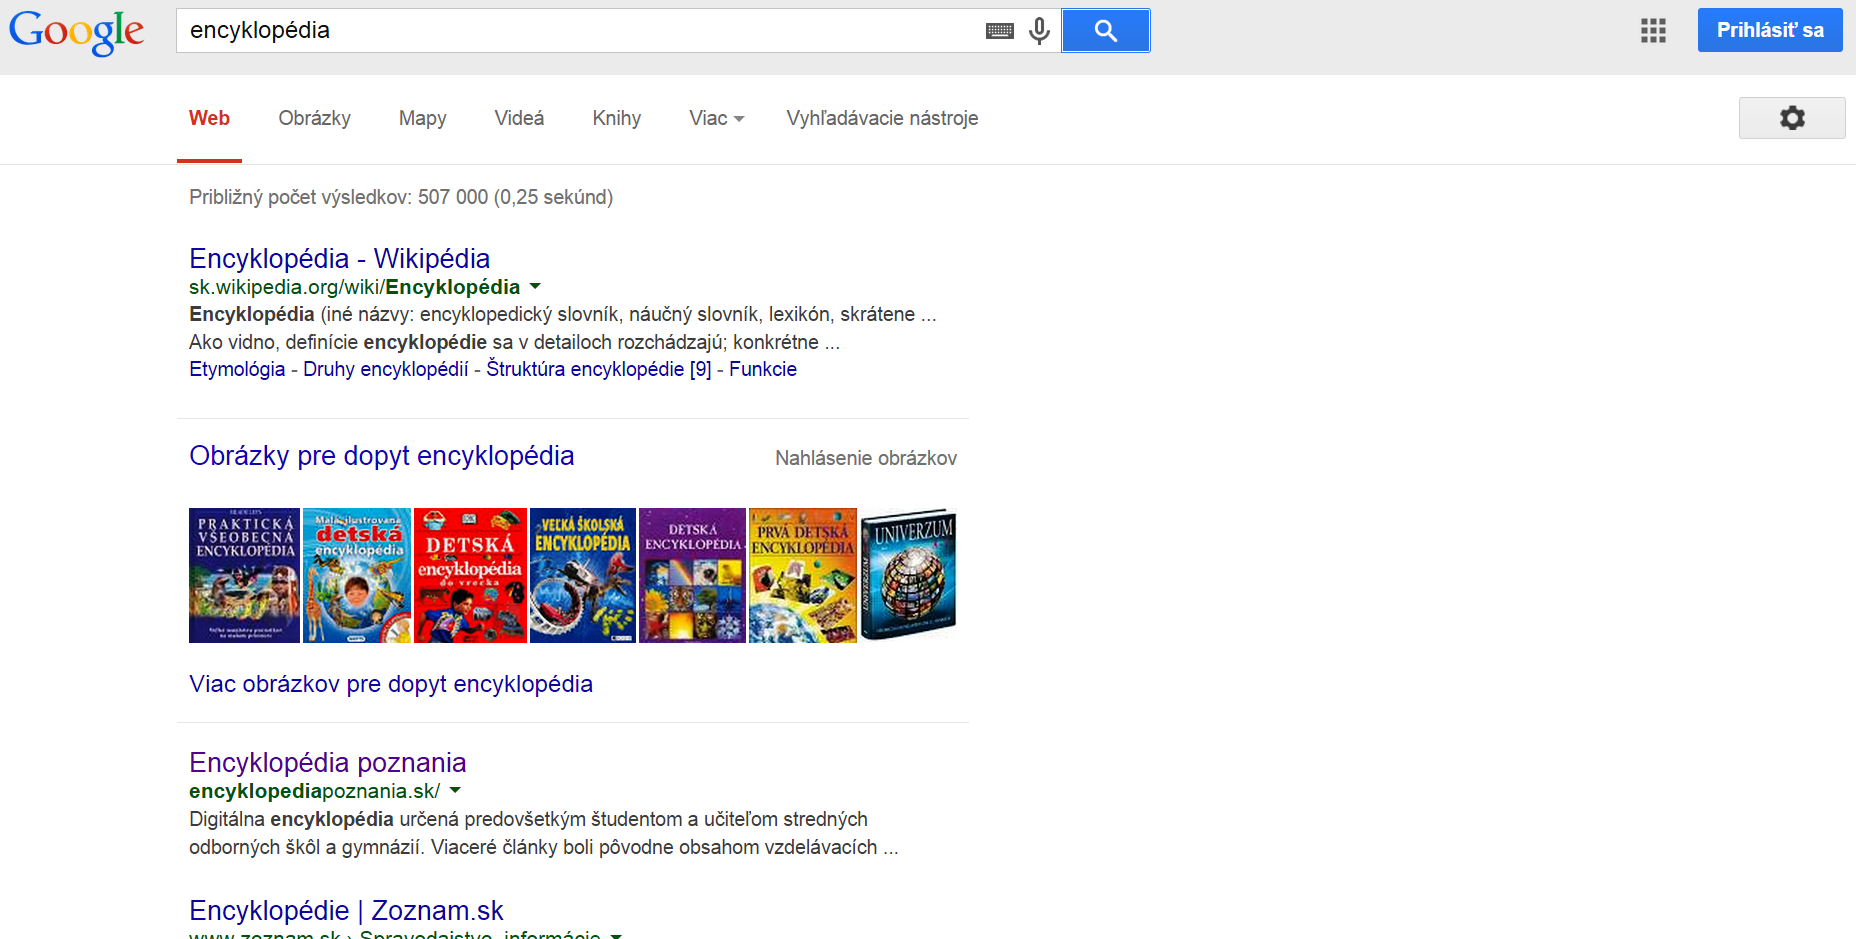
Task: Open the on-screen keyboard icon
Action: click(999, 31)
